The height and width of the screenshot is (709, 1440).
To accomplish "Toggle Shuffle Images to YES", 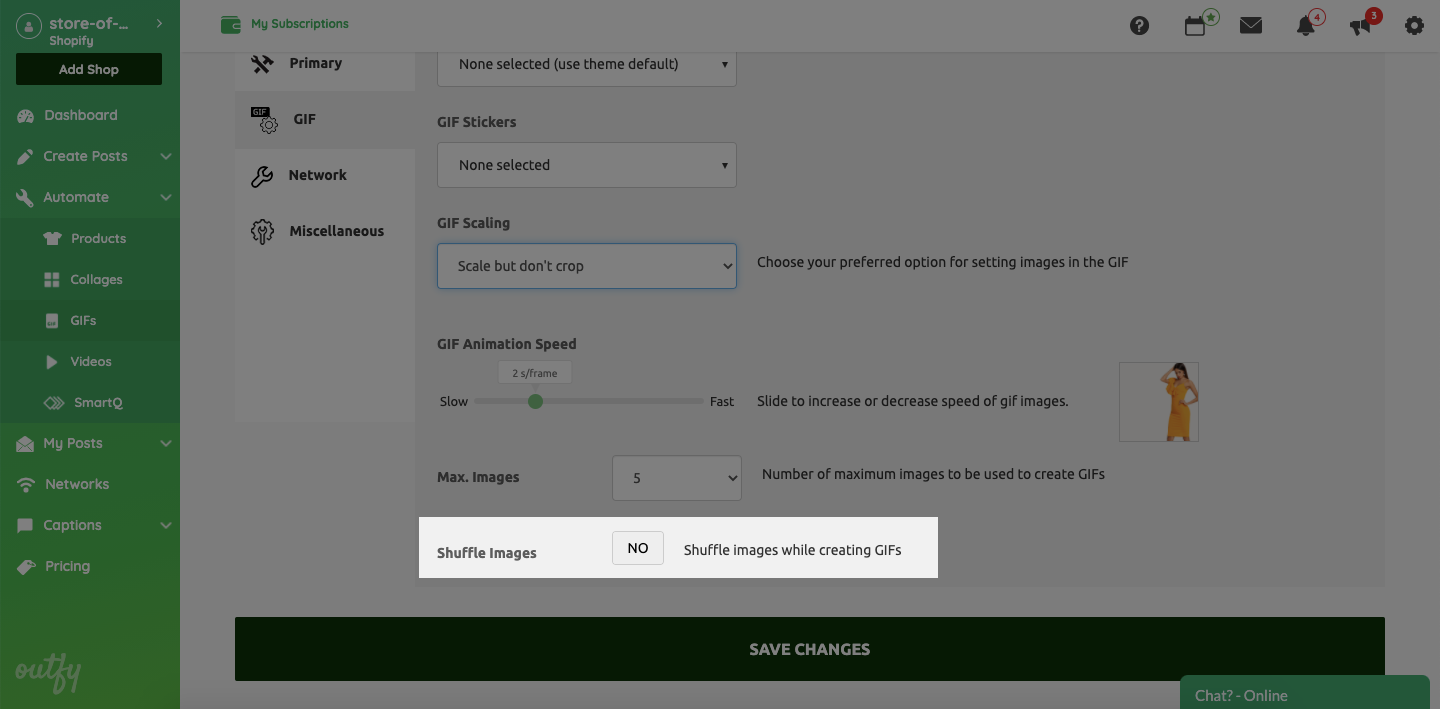I will point(637,547).
